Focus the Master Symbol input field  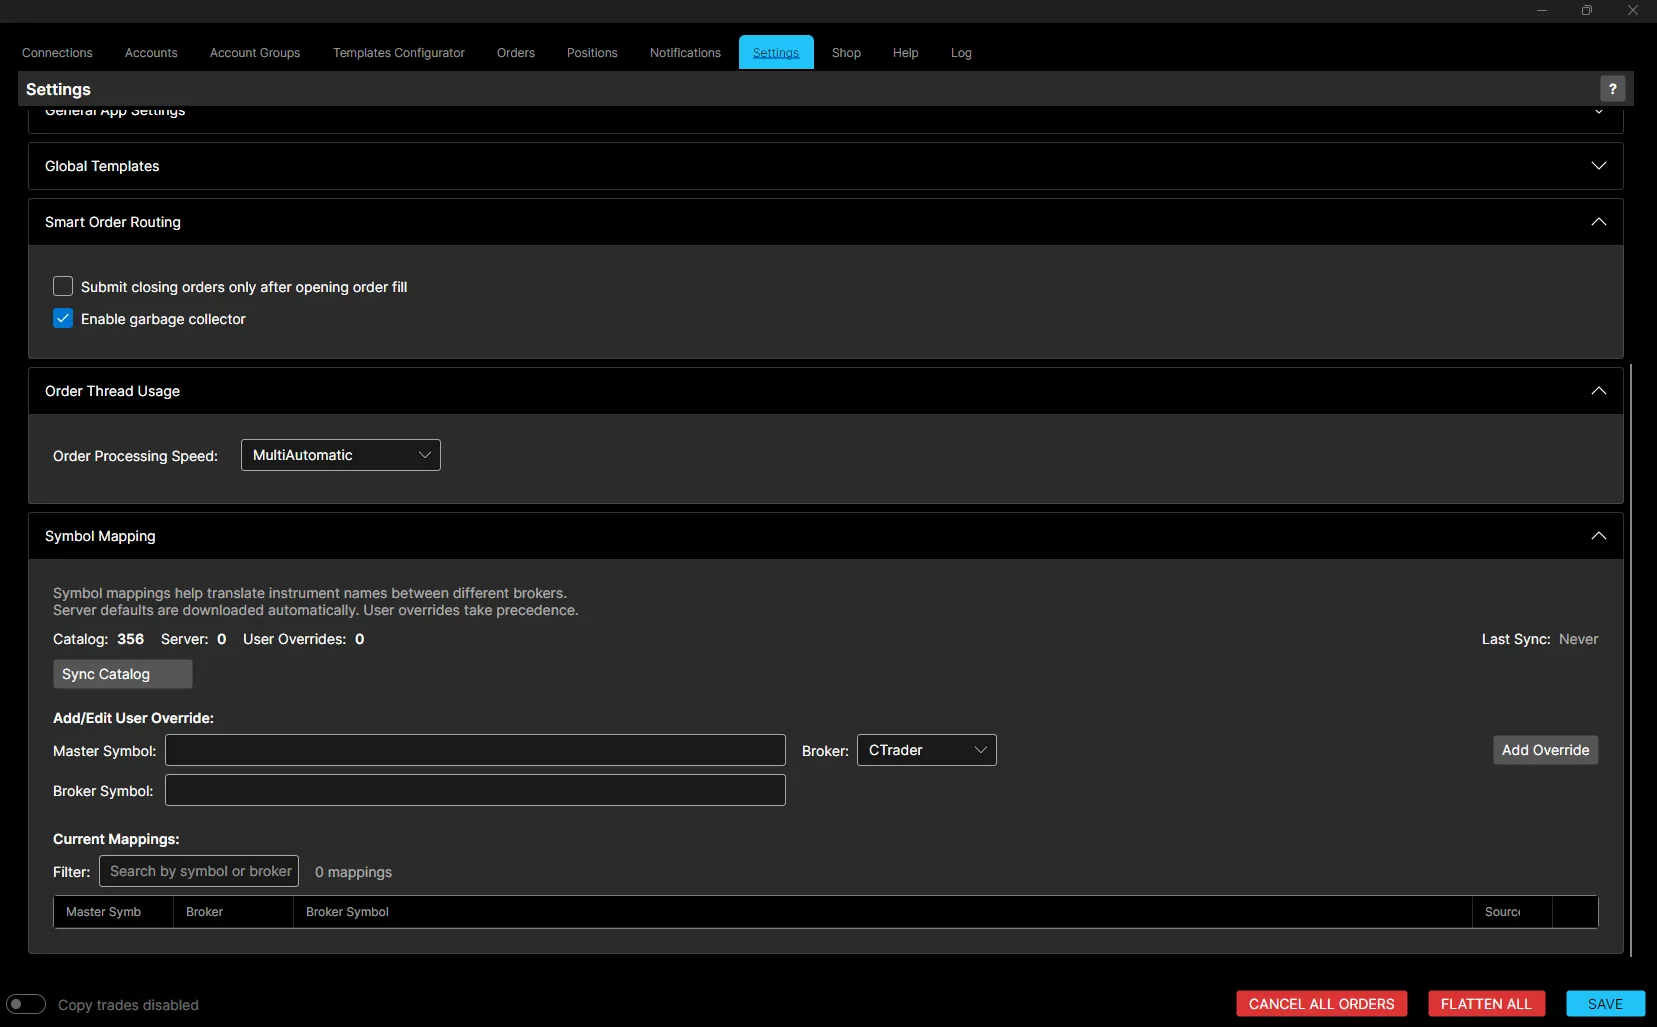pyautogui.click(x=475, y=750)
